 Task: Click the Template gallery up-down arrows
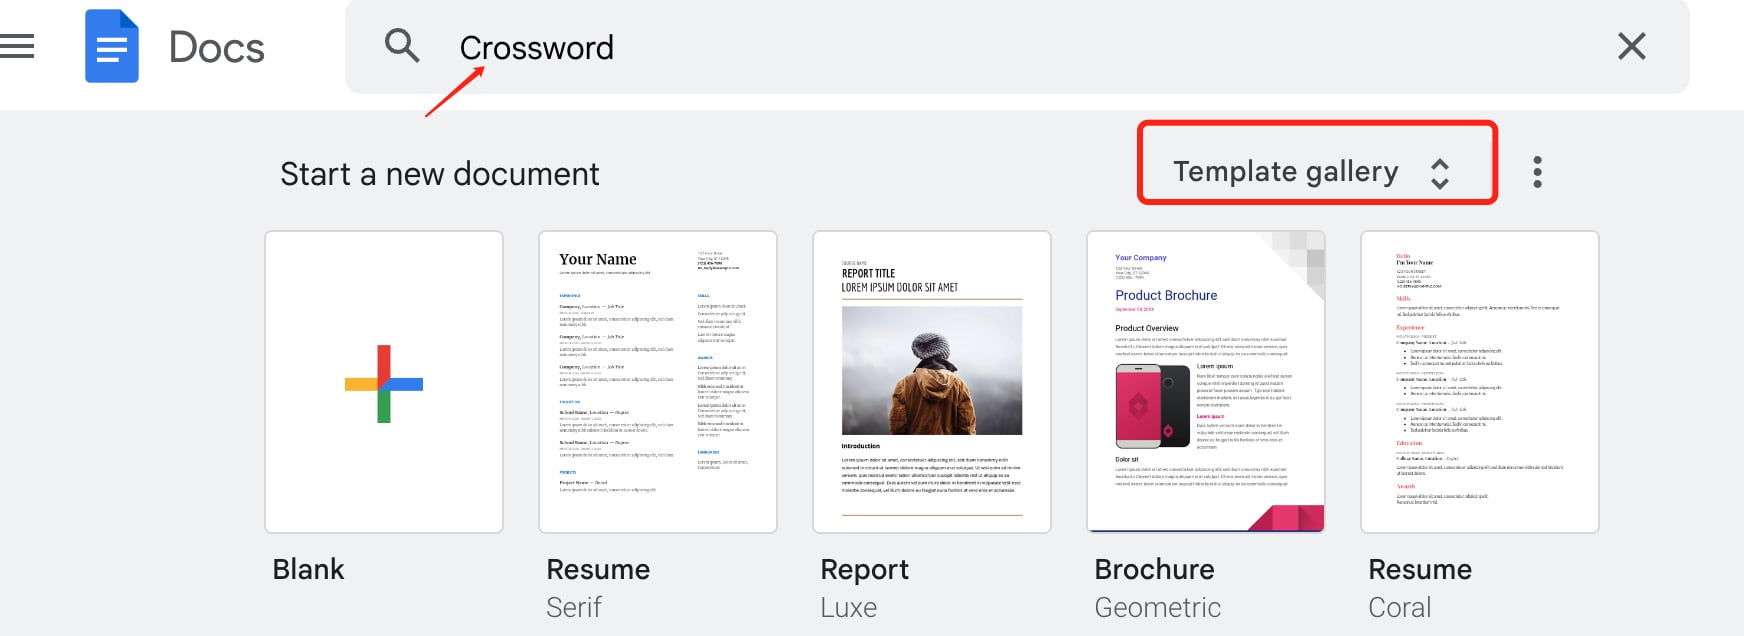(x=1439, y=173)
